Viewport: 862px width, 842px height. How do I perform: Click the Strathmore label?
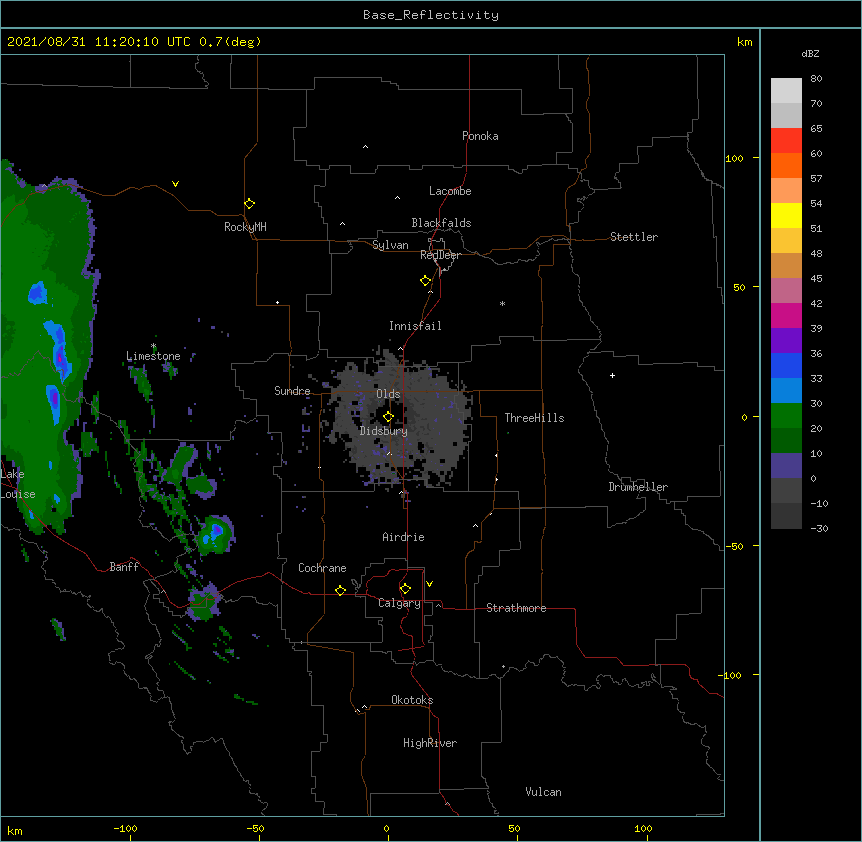516,608
